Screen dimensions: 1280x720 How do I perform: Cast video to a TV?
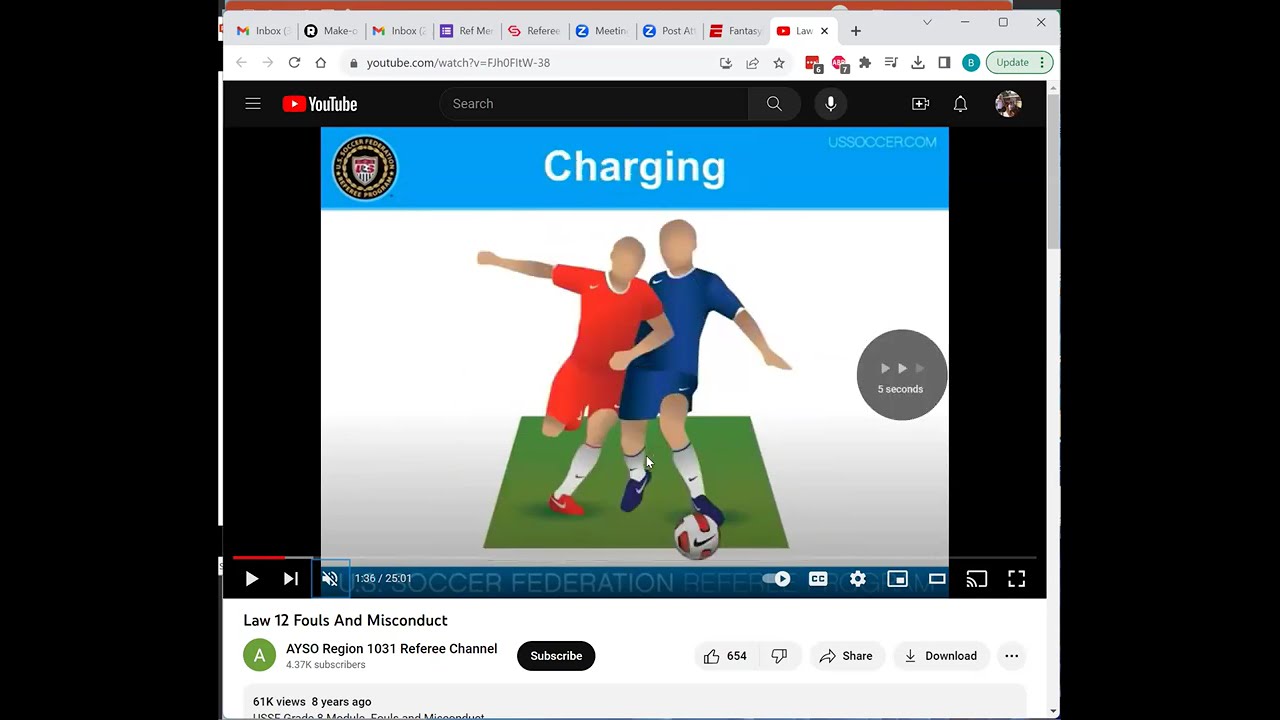[977, 579]
